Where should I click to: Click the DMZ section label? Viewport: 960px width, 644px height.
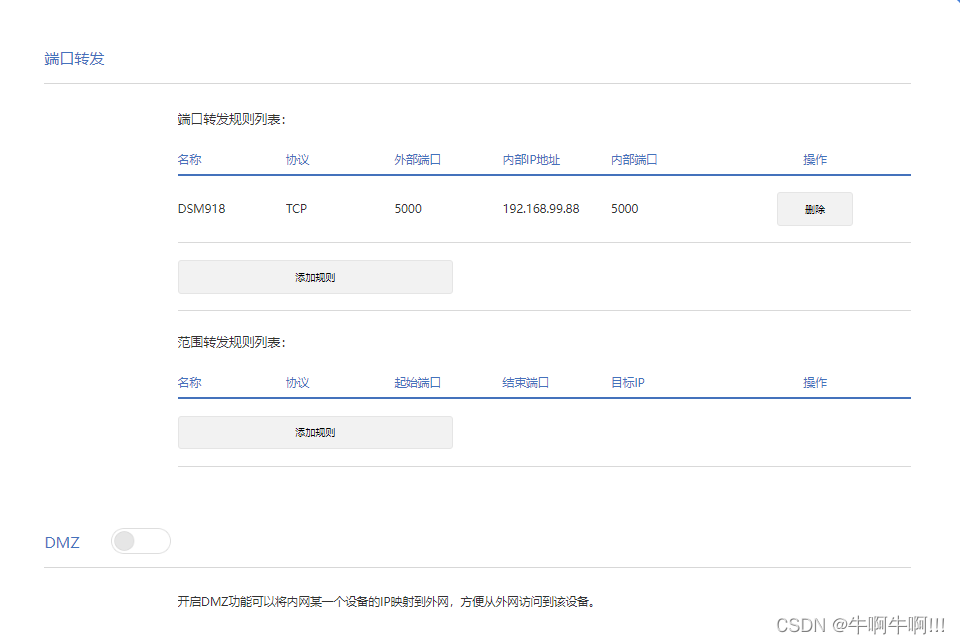coord(62,541)
